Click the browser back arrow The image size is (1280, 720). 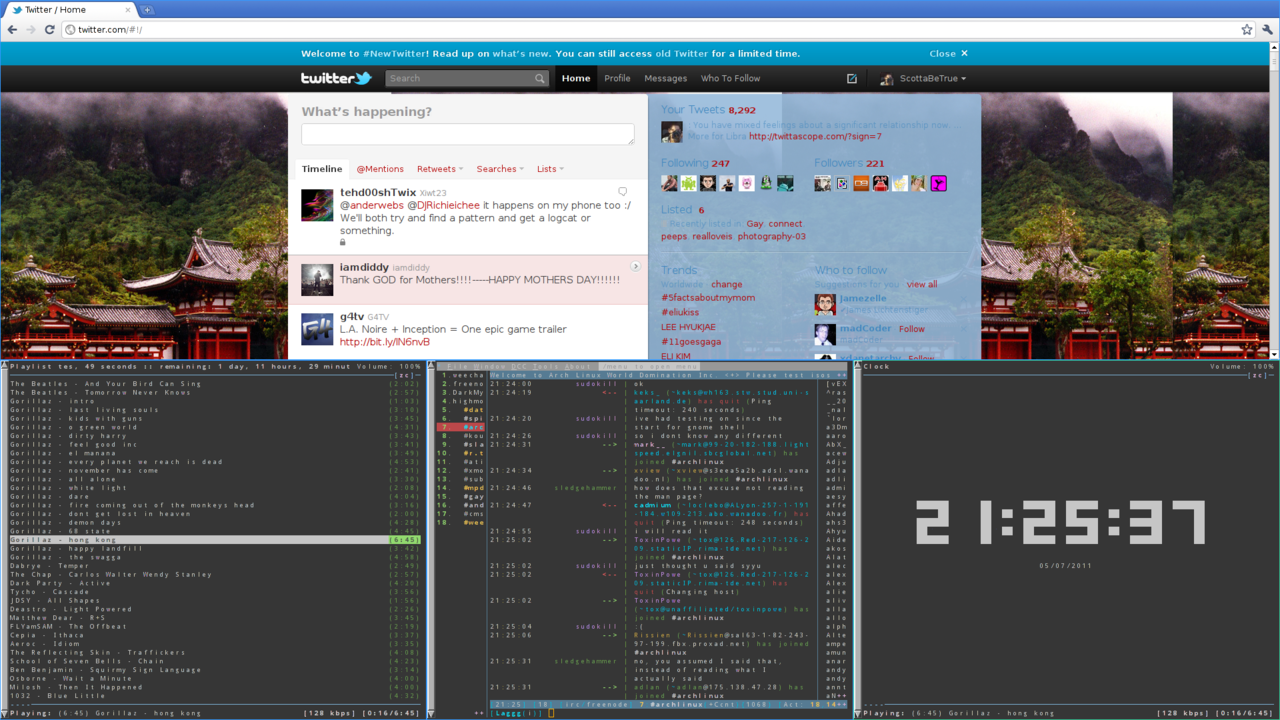click(x=11, y=30)
